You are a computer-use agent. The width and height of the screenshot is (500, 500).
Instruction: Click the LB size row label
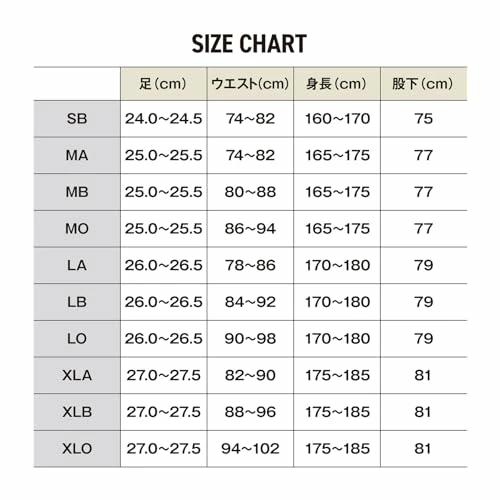pyautogui.click(x=77, y=302)
